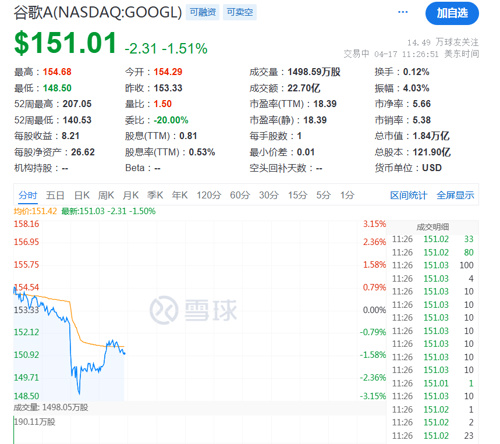The width and height of the screenshot is (500, 444).
Task: Select the 可融资 tag
Action: [203, 12]
